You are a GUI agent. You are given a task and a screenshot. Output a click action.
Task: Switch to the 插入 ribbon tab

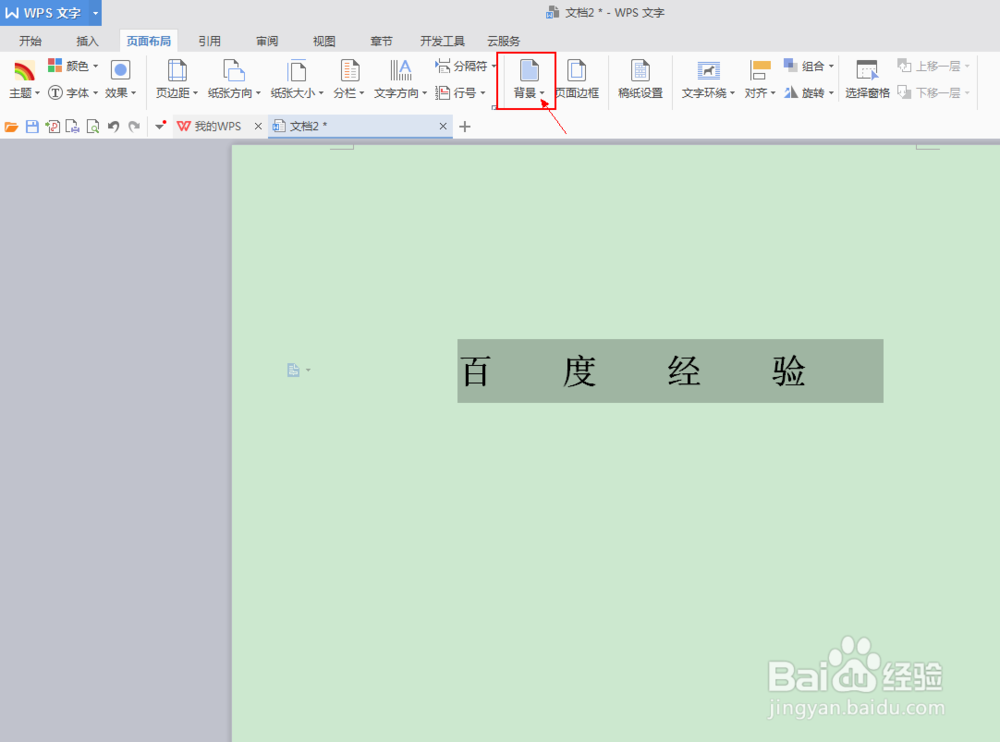point(87,40)
